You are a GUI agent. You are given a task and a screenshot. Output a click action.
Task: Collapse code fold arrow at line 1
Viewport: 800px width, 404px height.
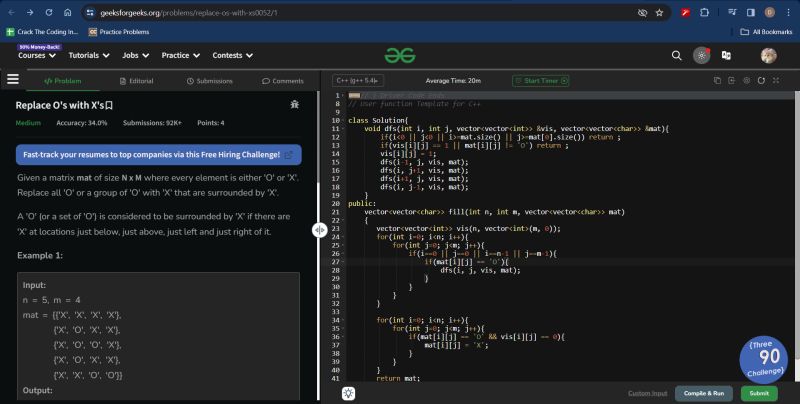[x=342, y=96]
